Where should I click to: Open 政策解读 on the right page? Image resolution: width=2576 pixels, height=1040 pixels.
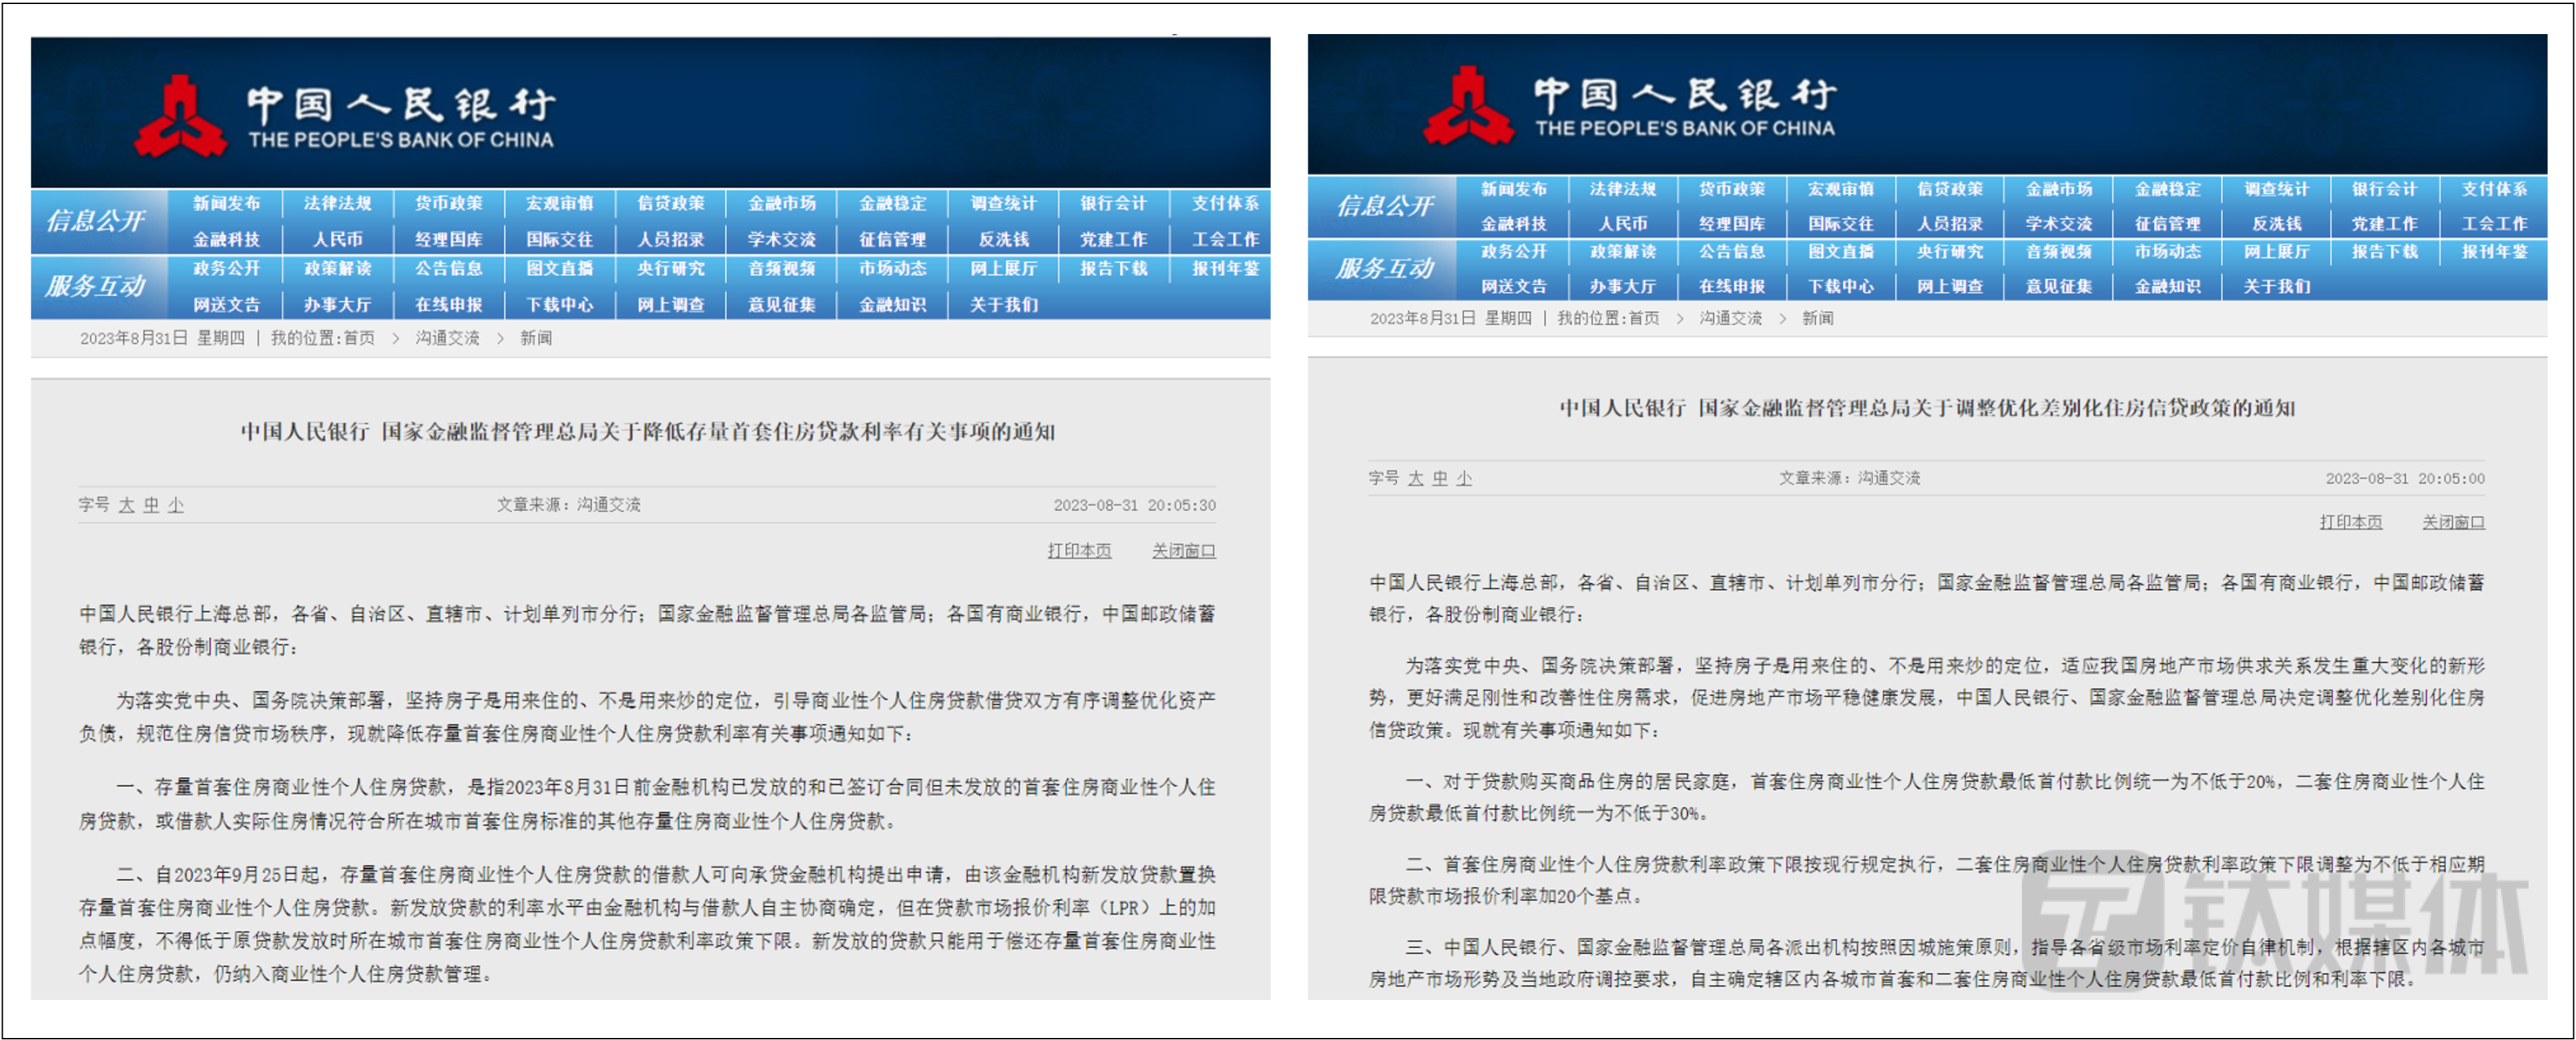click(1622, 251)
